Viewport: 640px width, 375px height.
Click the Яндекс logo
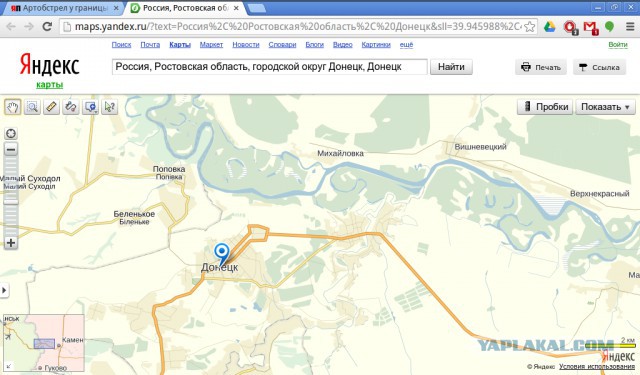49,65
